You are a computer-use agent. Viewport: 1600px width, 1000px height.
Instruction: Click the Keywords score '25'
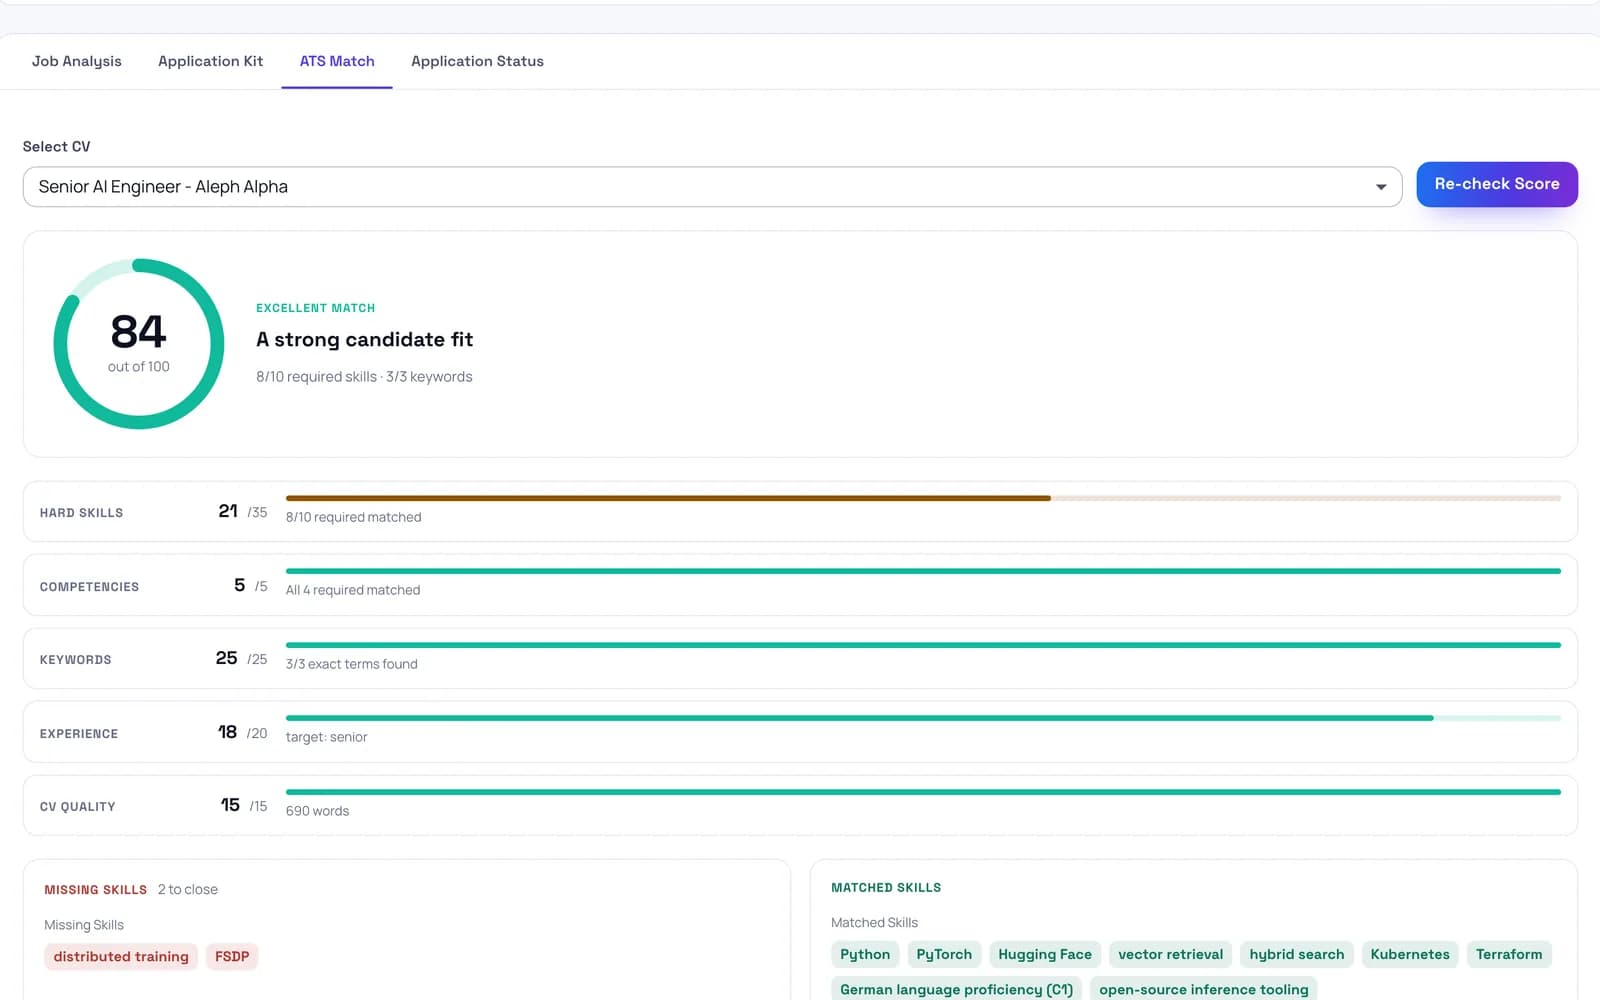(226, 658)
